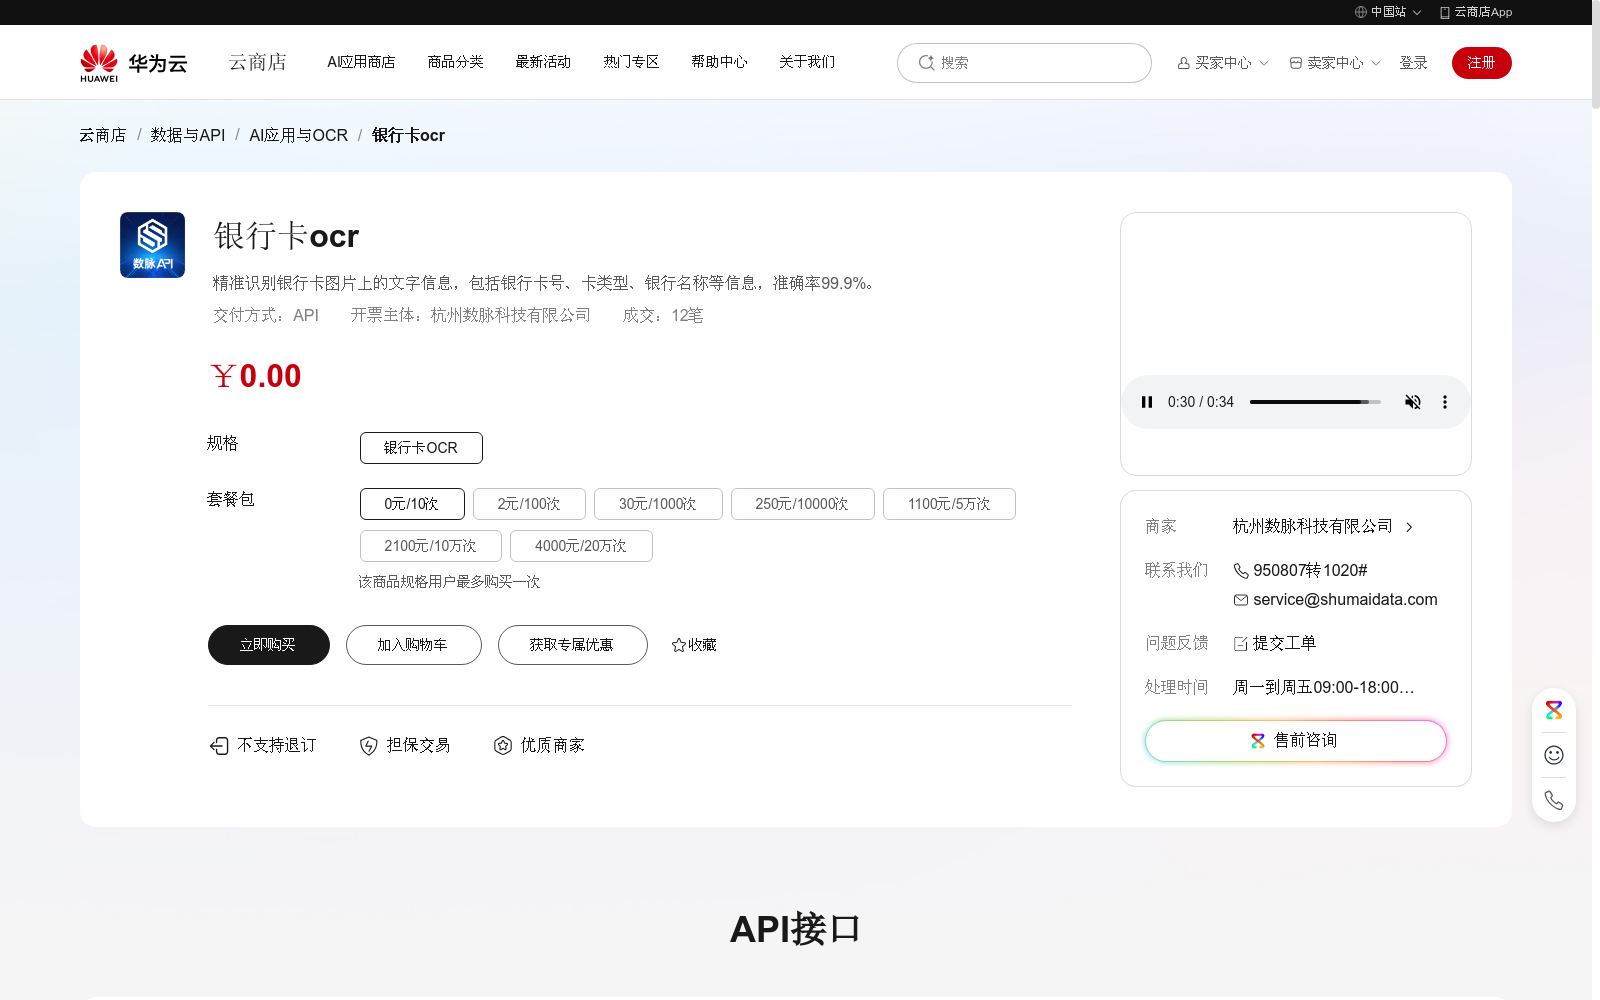Pick the 2100元/10万次 package
The height and width of the screenshot is (1000, 1600).
pyautogui.click(x=431, y=546)
